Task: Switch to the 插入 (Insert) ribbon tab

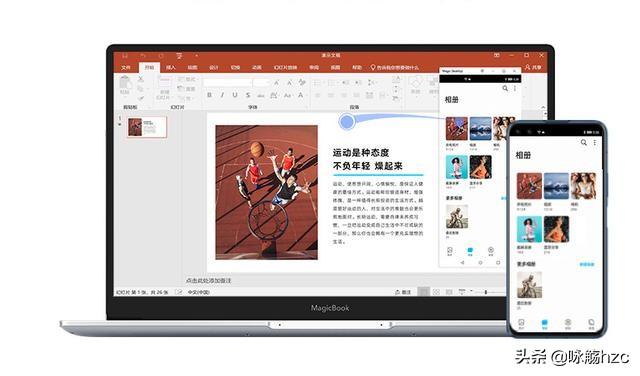Action: pos(171,67)
